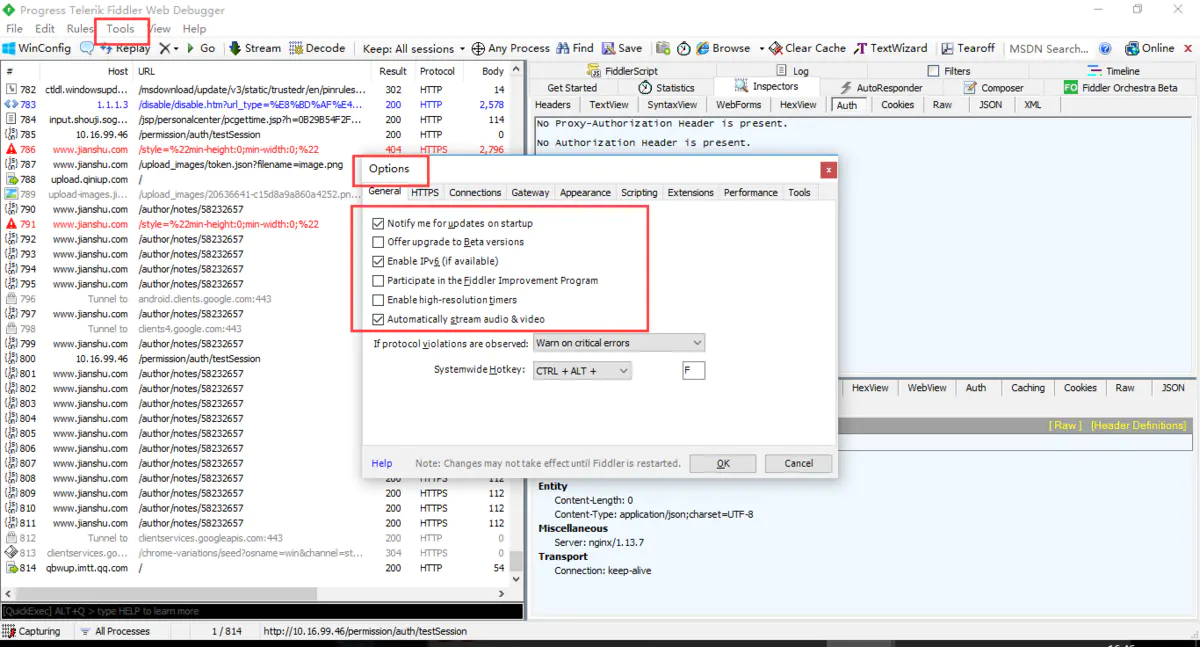1200x647 pixels.
Task: Switch to Performance tab in Options
Action: click(x=751, y=192)
